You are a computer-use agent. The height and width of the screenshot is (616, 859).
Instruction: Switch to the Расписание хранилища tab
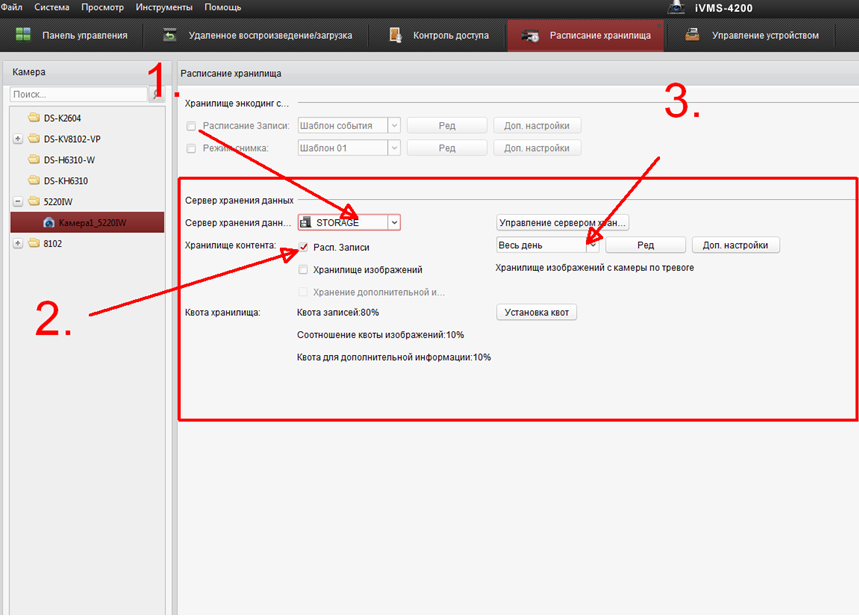[x=585, y=36]
